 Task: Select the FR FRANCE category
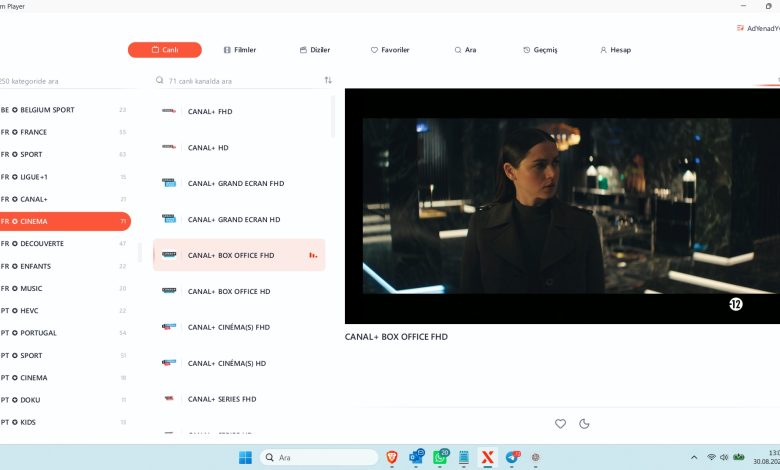(65, 132)
